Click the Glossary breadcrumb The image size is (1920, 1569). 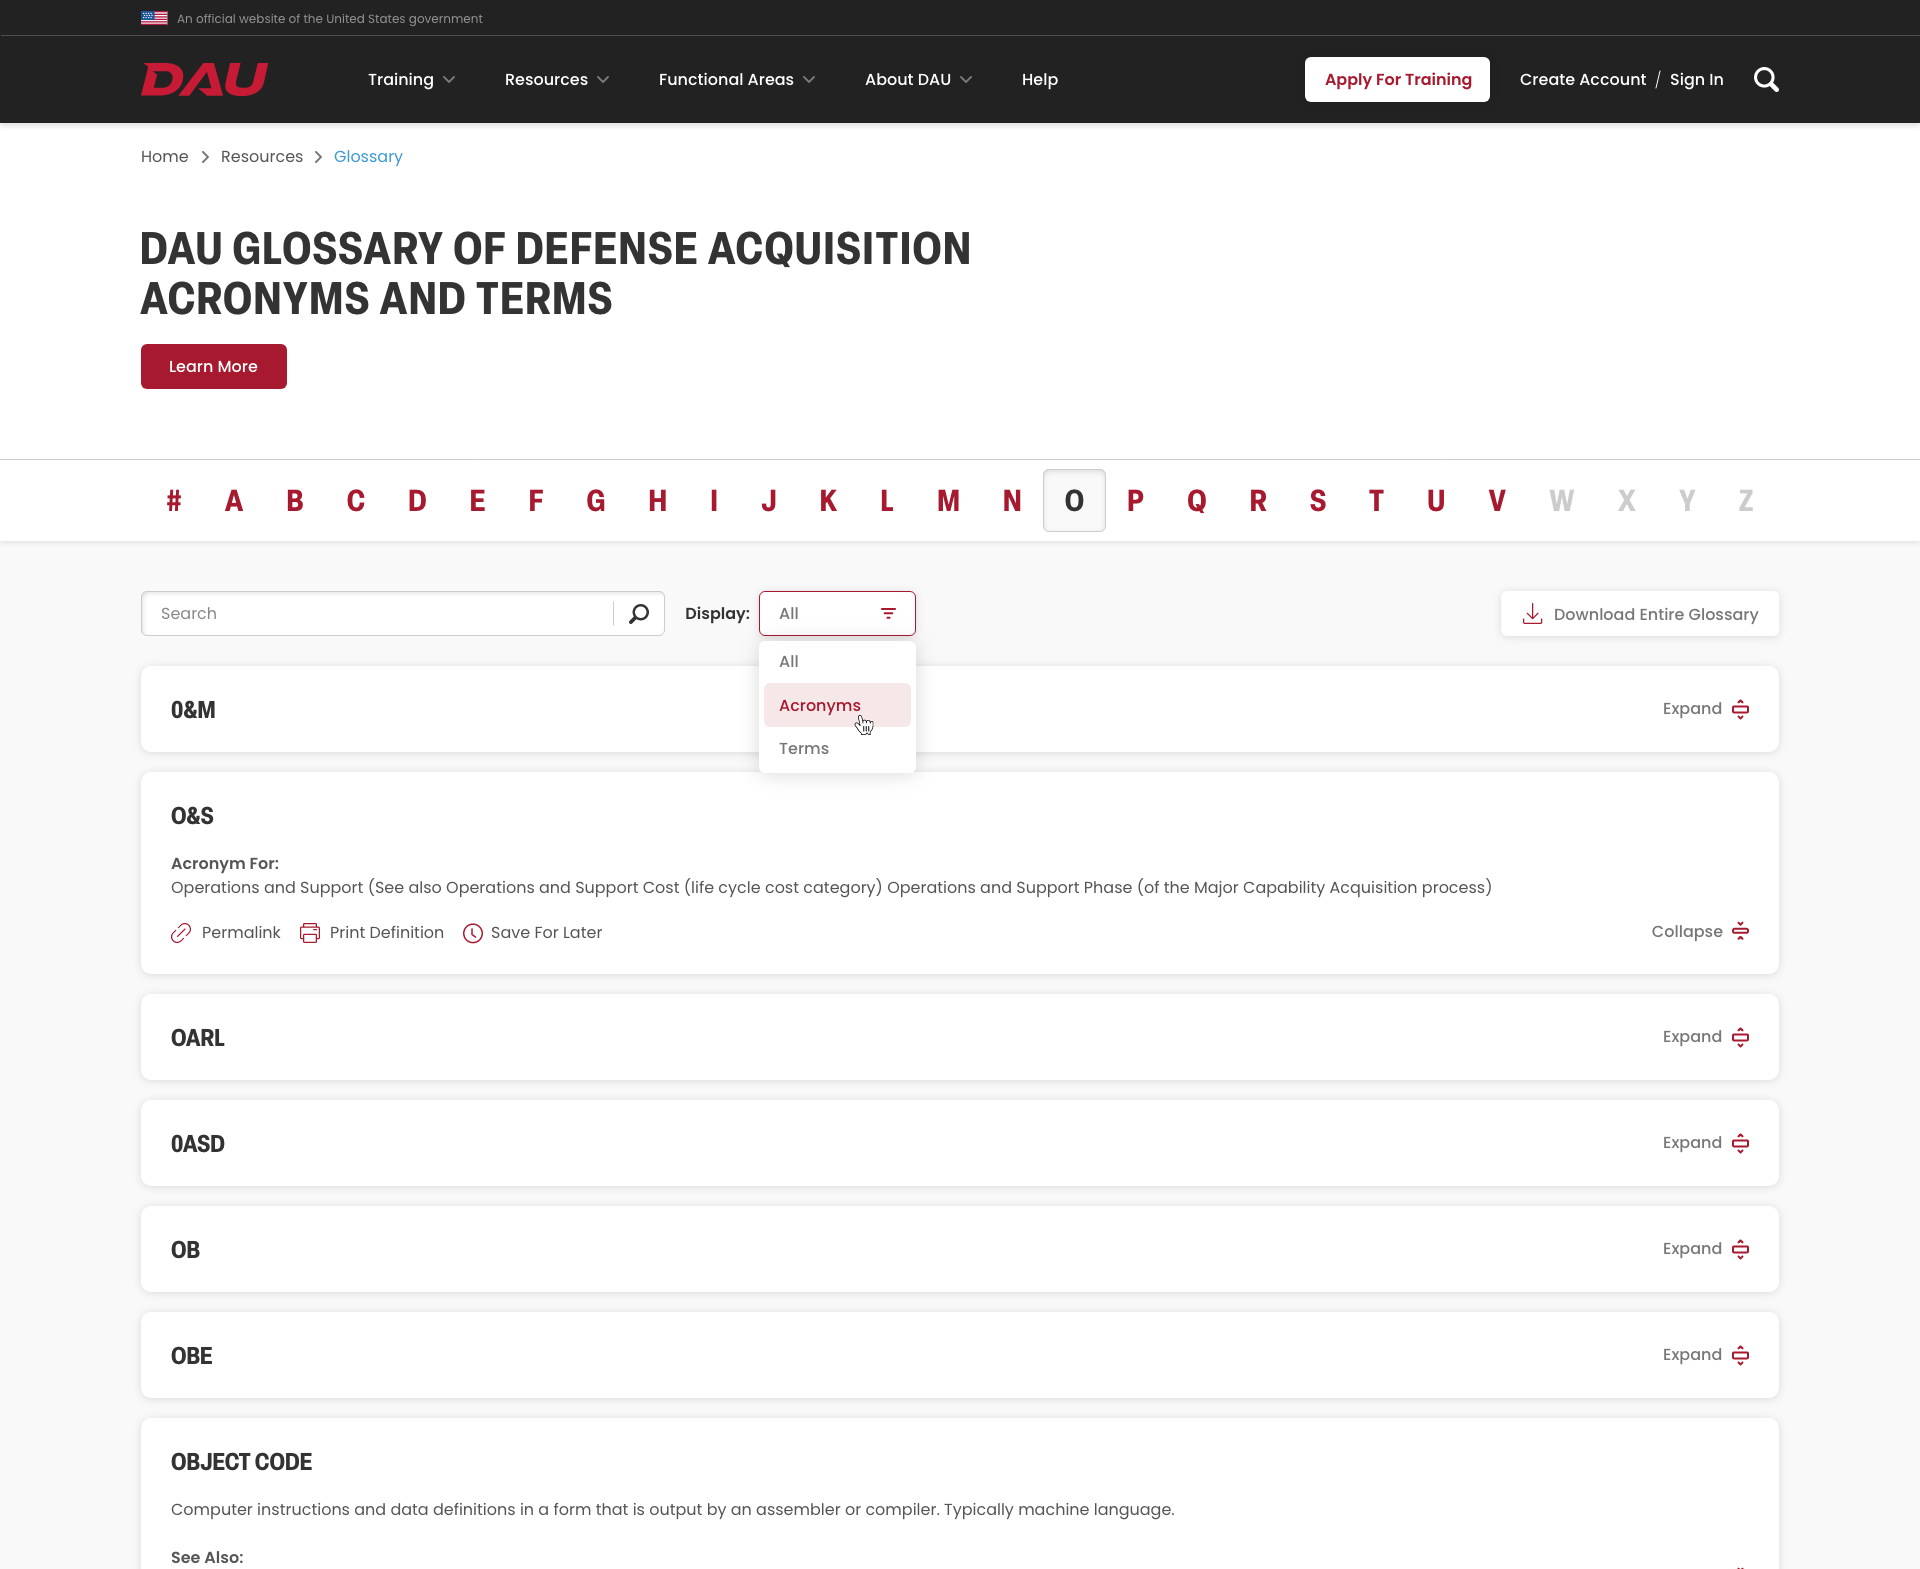[x=368, y=156]
